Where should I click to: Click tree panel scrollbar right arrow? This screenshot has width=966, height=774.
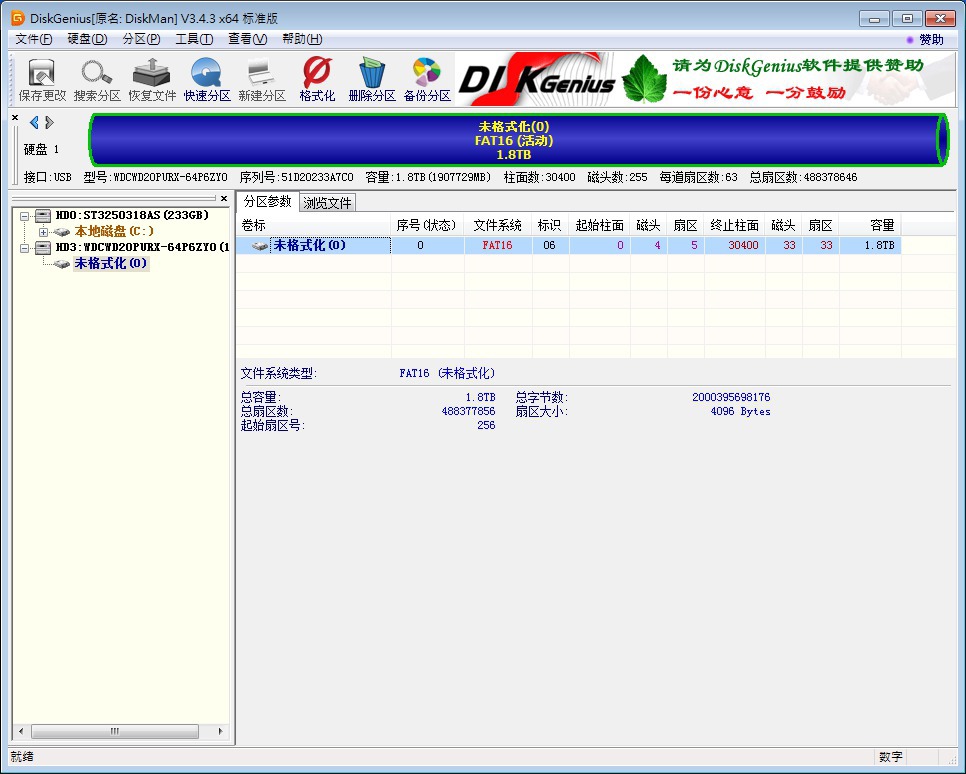pyautogui.click(x=221, y=731)
